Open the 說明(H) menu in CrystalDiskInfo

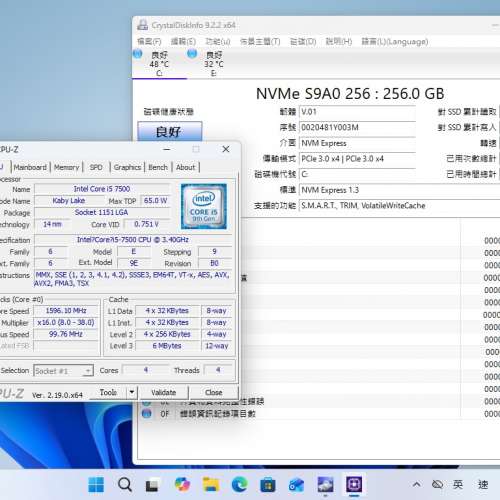(339, 42)
